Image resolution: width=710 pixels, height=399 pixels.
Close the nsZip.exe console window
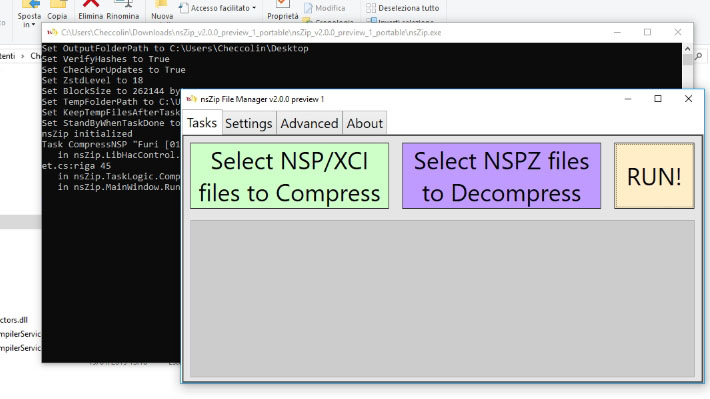(x=678, y=32)
